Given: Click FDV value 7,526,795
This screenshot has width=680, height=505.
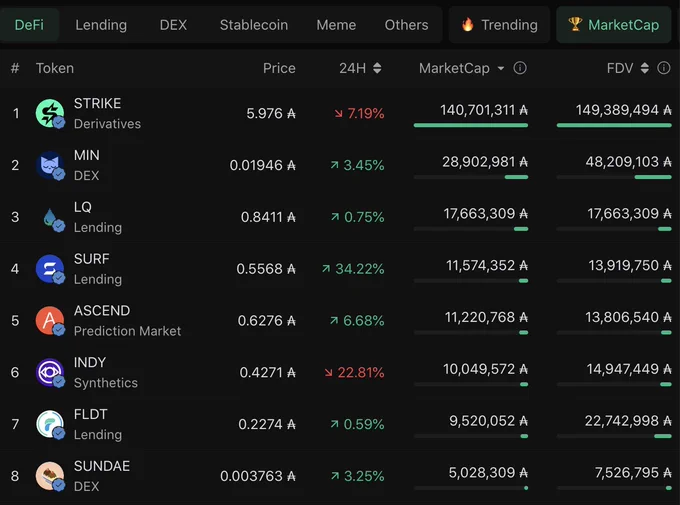Looking at the screenshot, I should (x=633, y=473).
